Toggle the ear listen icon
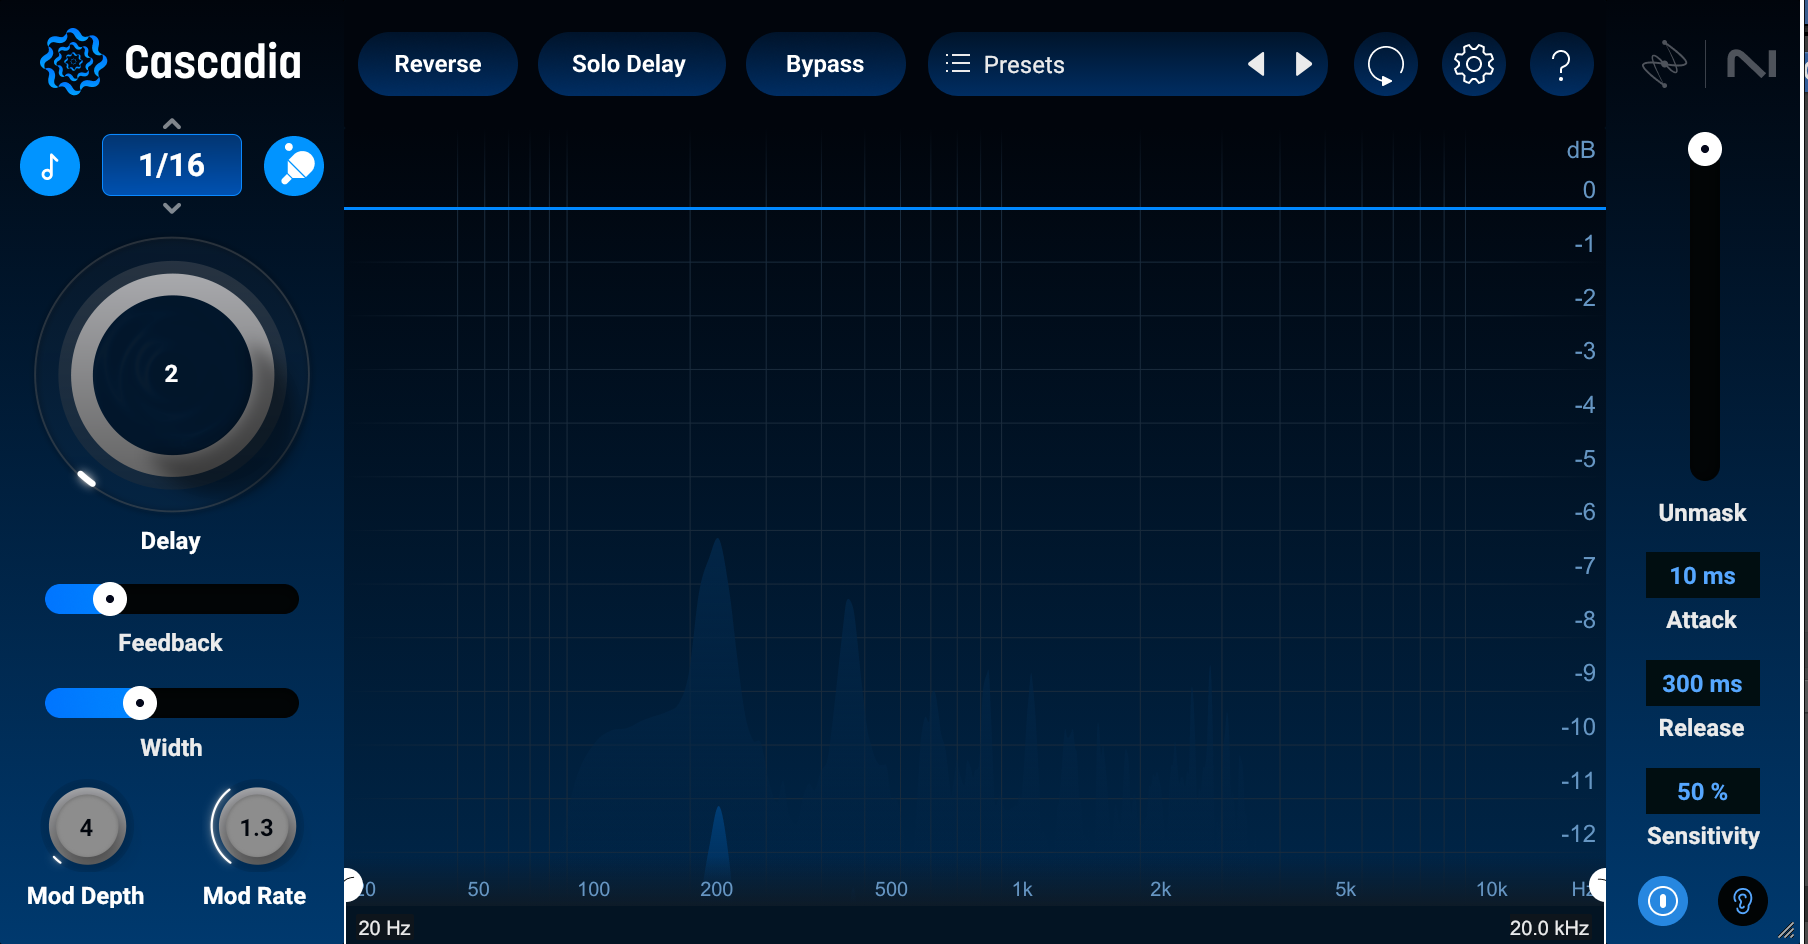 [1743, 901]
